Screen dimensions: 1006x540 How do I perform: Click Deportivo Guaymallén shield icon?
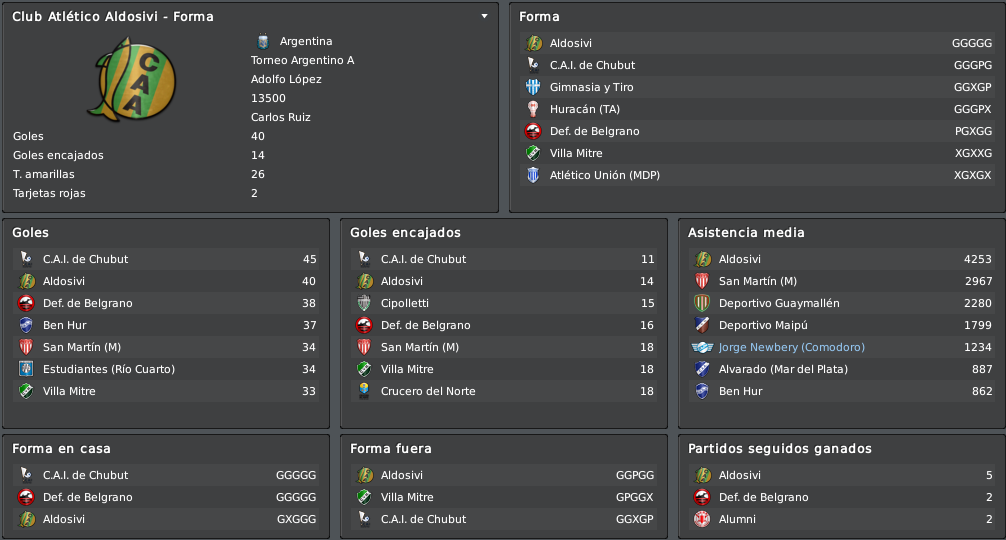703,303
